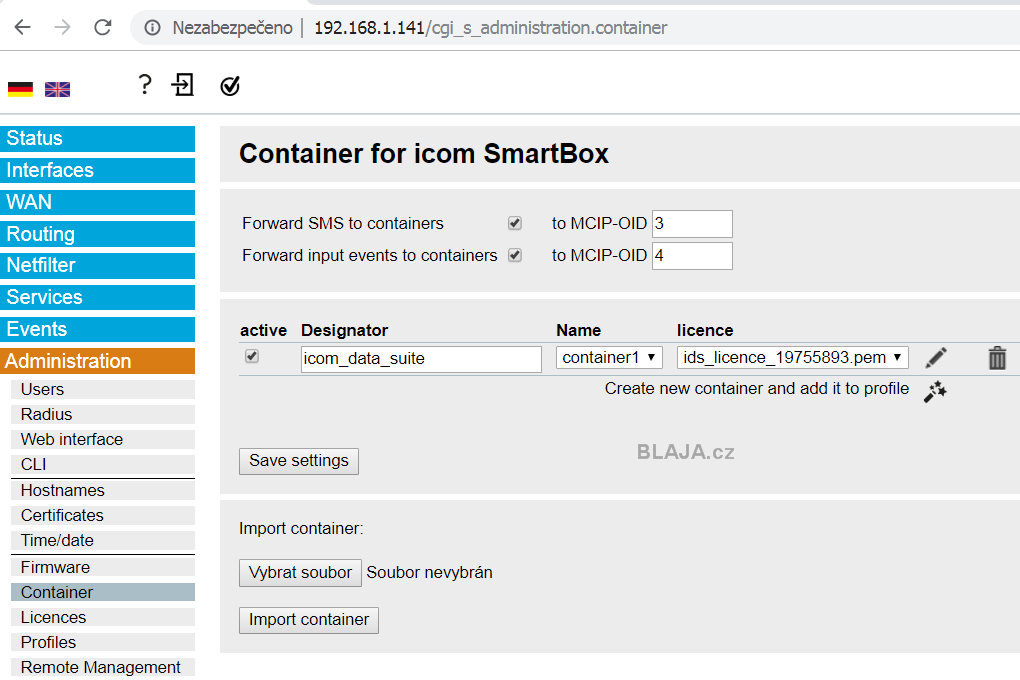Click the Save settings button

[x=299, y=461]
